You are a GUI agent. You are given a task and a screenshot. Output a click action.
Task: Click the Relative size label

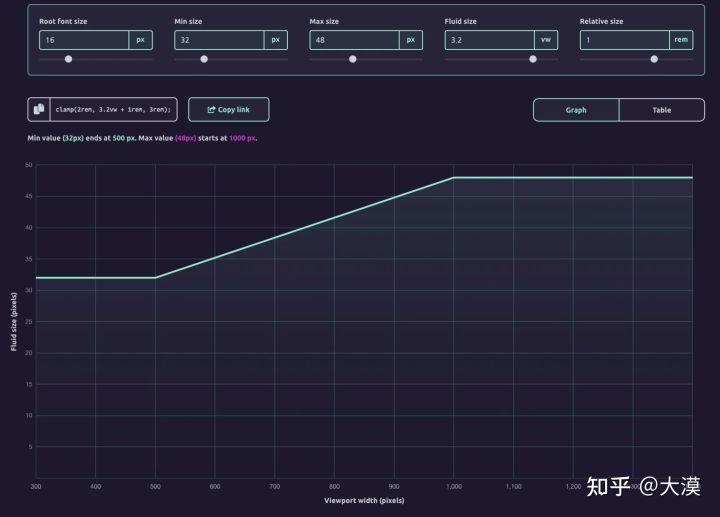[602, 21]
